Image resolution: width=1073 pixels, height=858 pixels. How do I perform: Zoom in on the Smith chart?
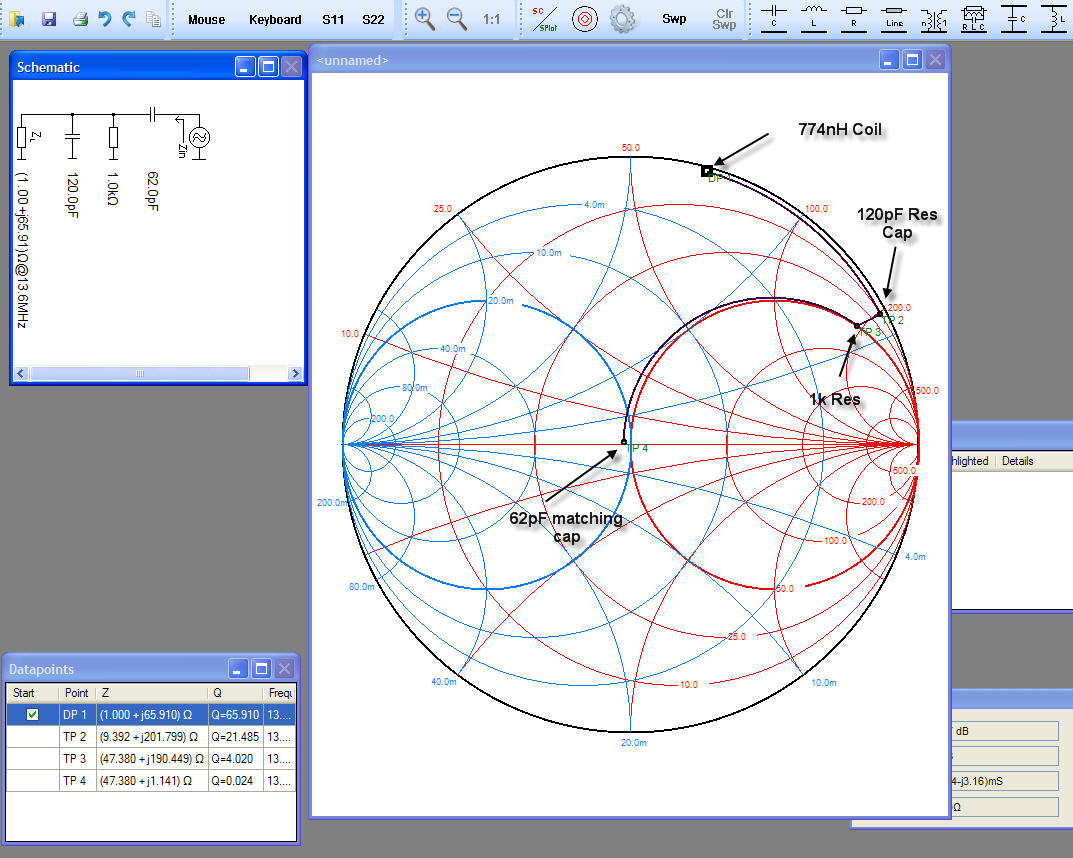(425, 19)
